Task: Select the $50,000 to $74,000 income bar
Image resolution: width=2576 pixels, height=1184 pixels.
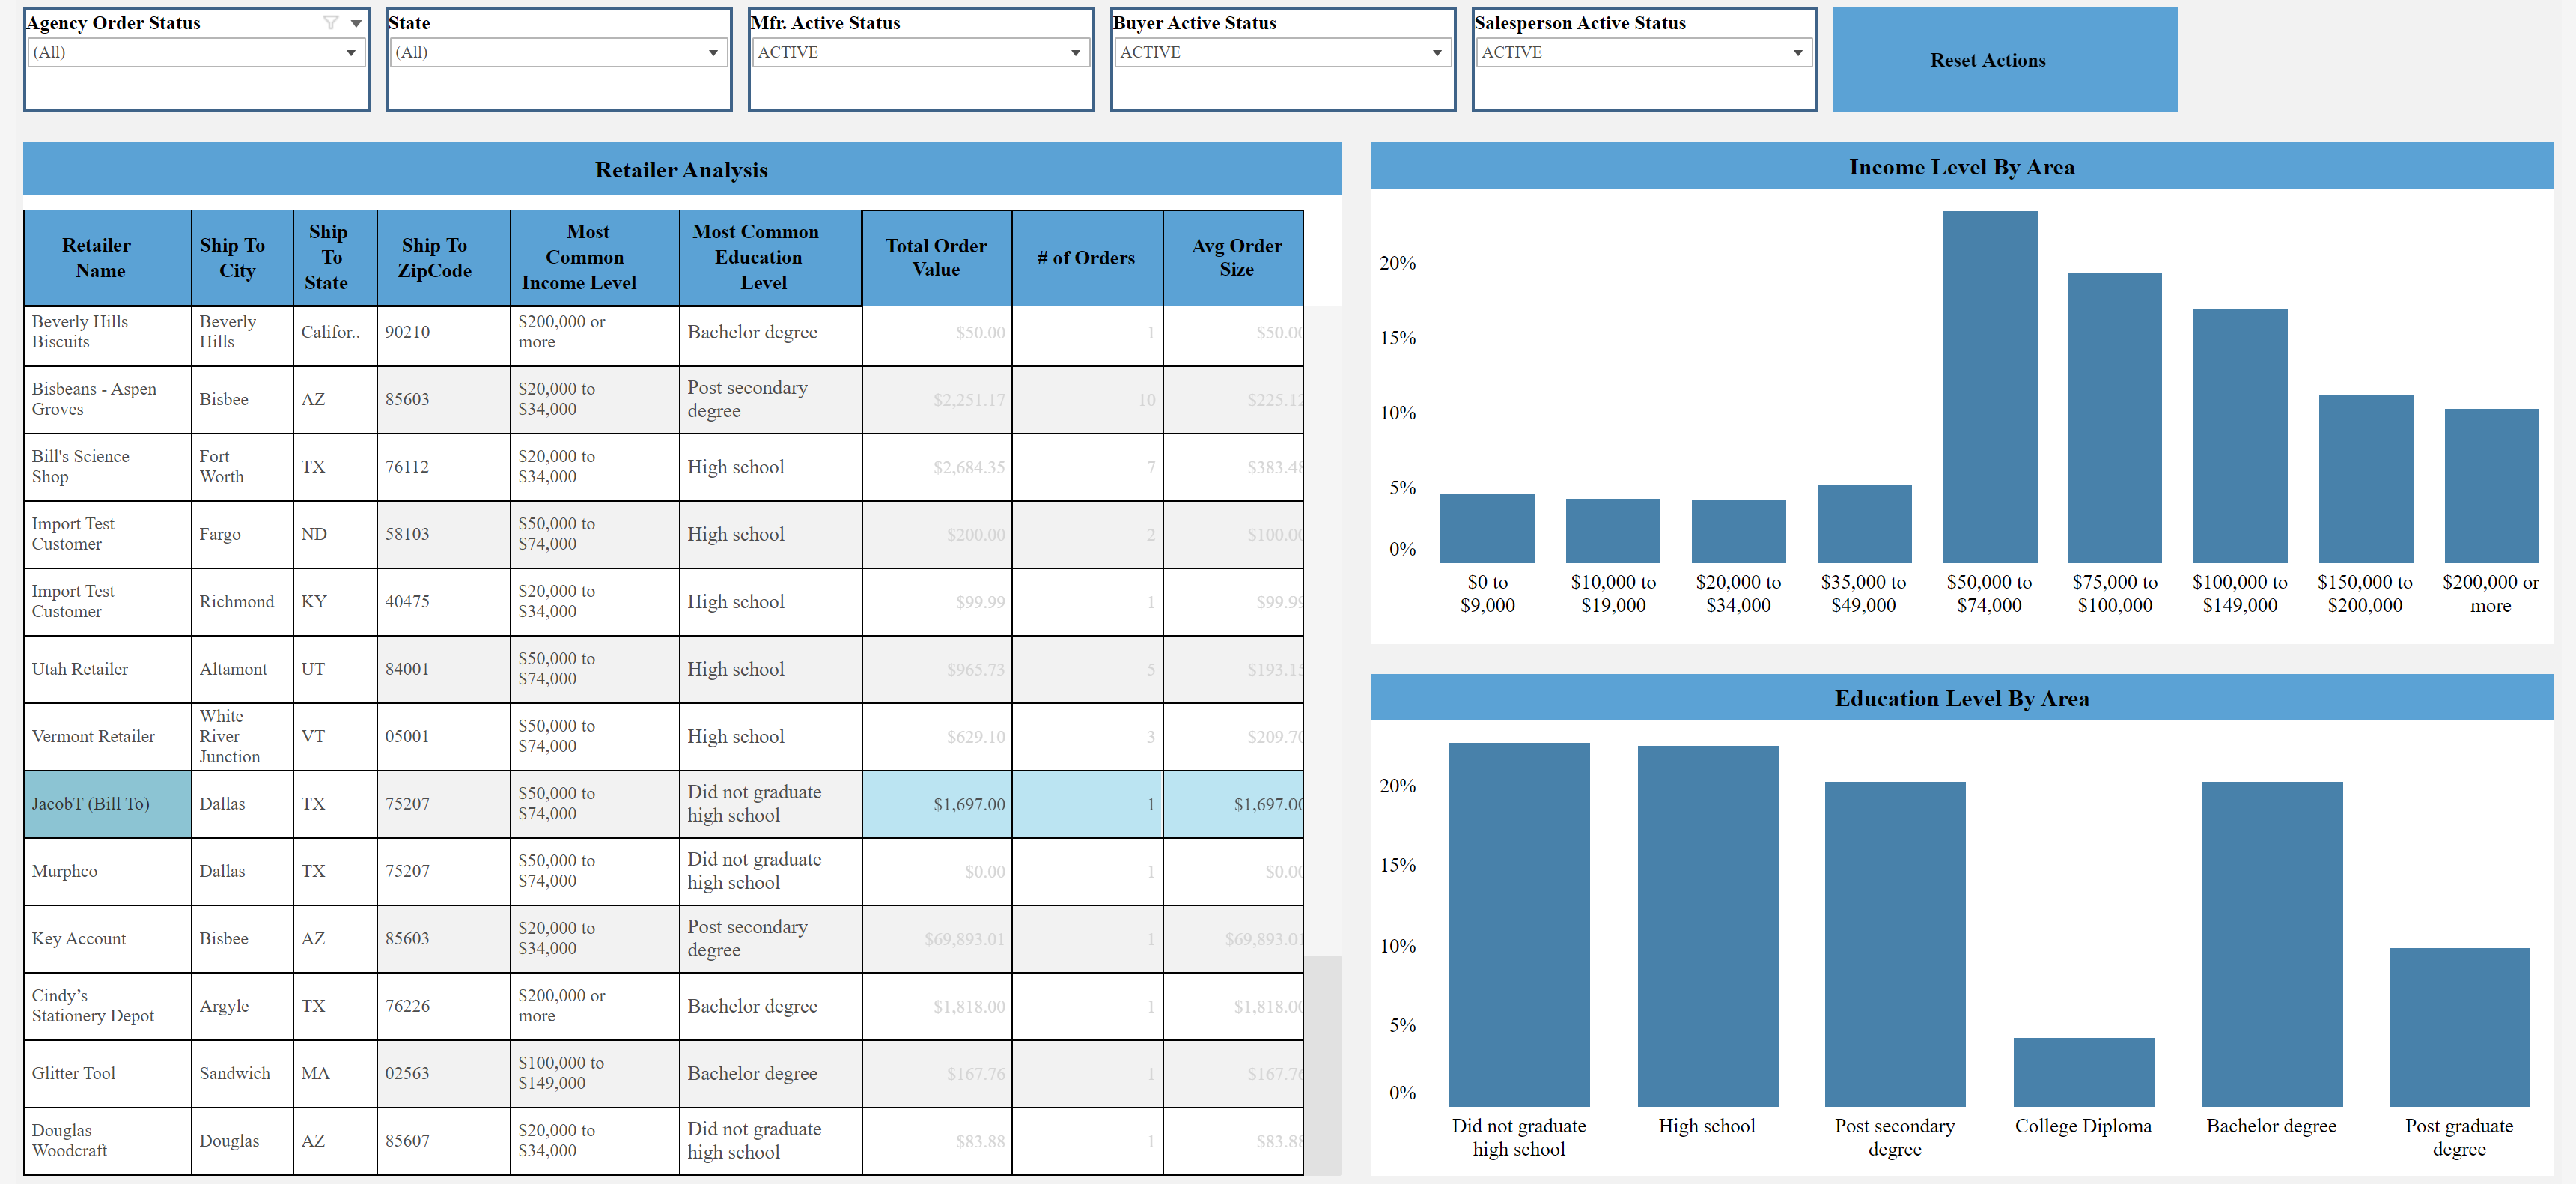Action: [1989, 387]
